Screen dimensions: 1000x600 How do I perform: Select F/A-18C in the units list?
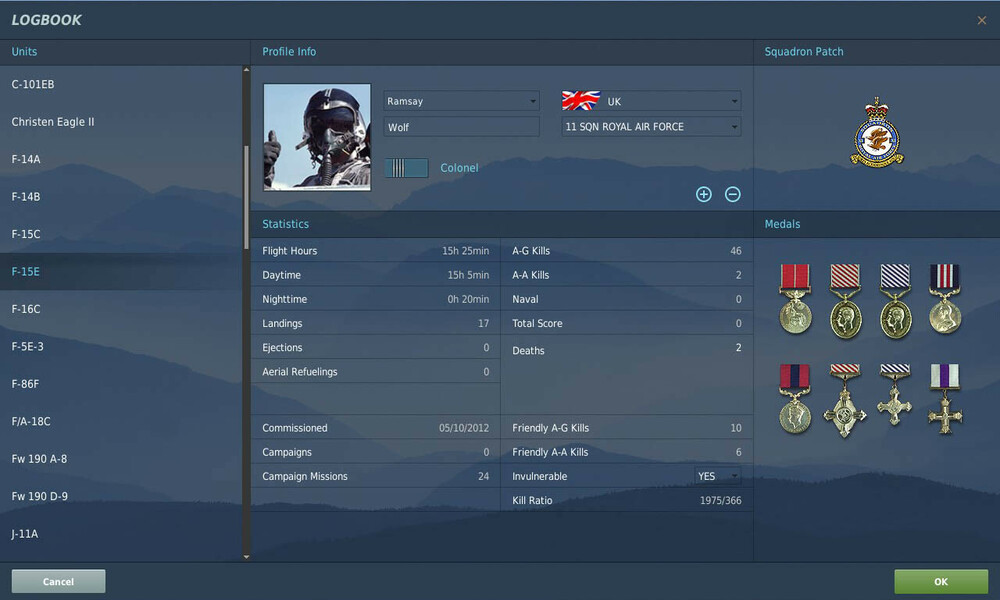pyautogui.click(x=121, y=421)
